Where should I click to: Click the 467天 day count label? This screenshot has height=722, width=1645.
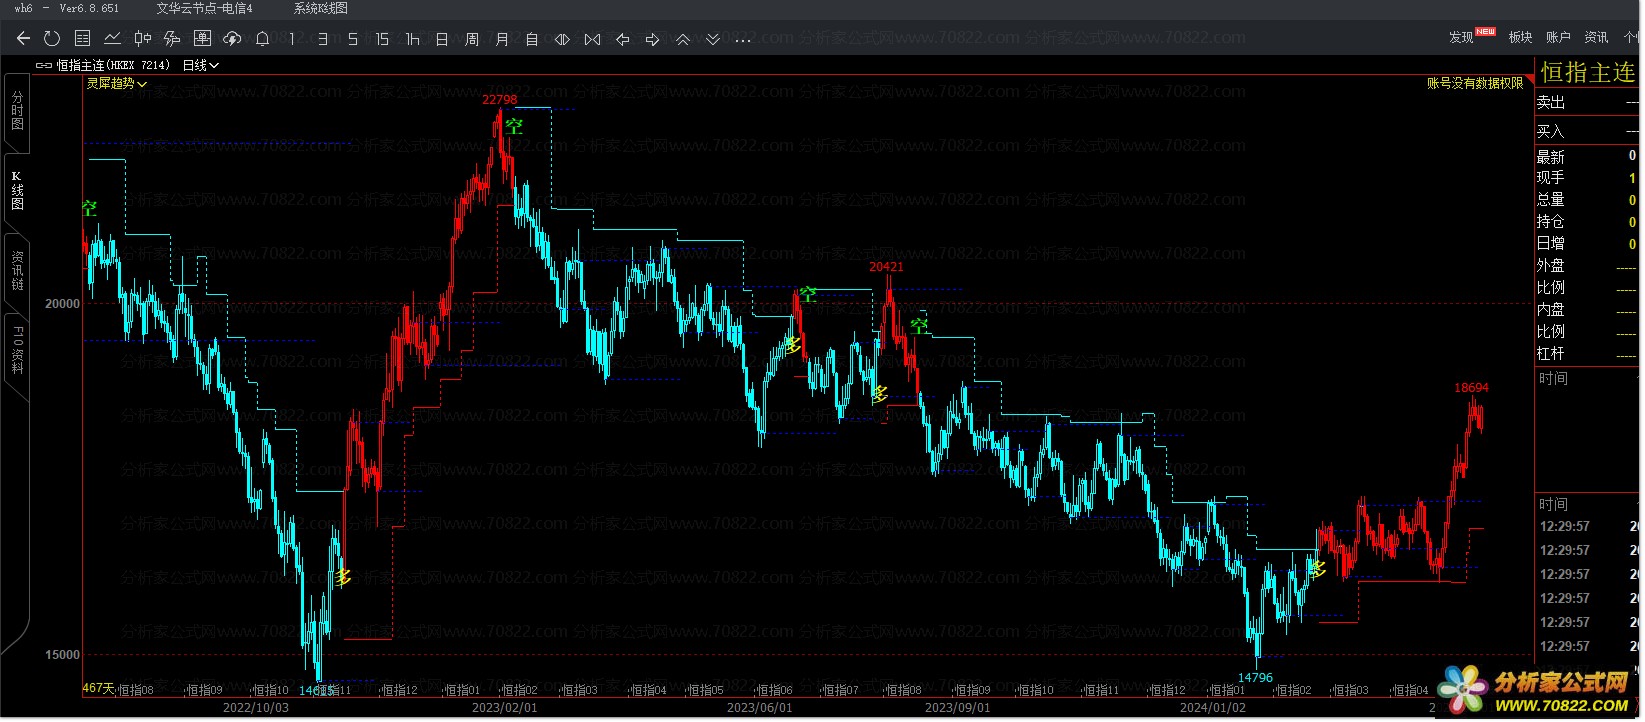(x=98, y=688)
